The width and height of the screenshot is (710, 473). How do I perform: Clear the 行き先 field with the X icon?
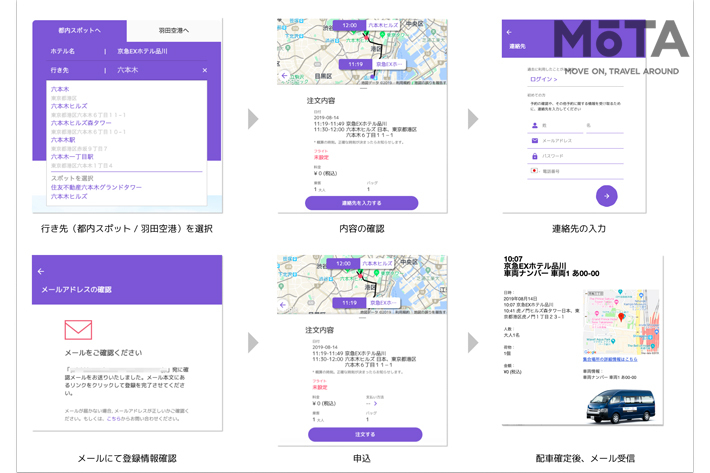click(205, 70)
